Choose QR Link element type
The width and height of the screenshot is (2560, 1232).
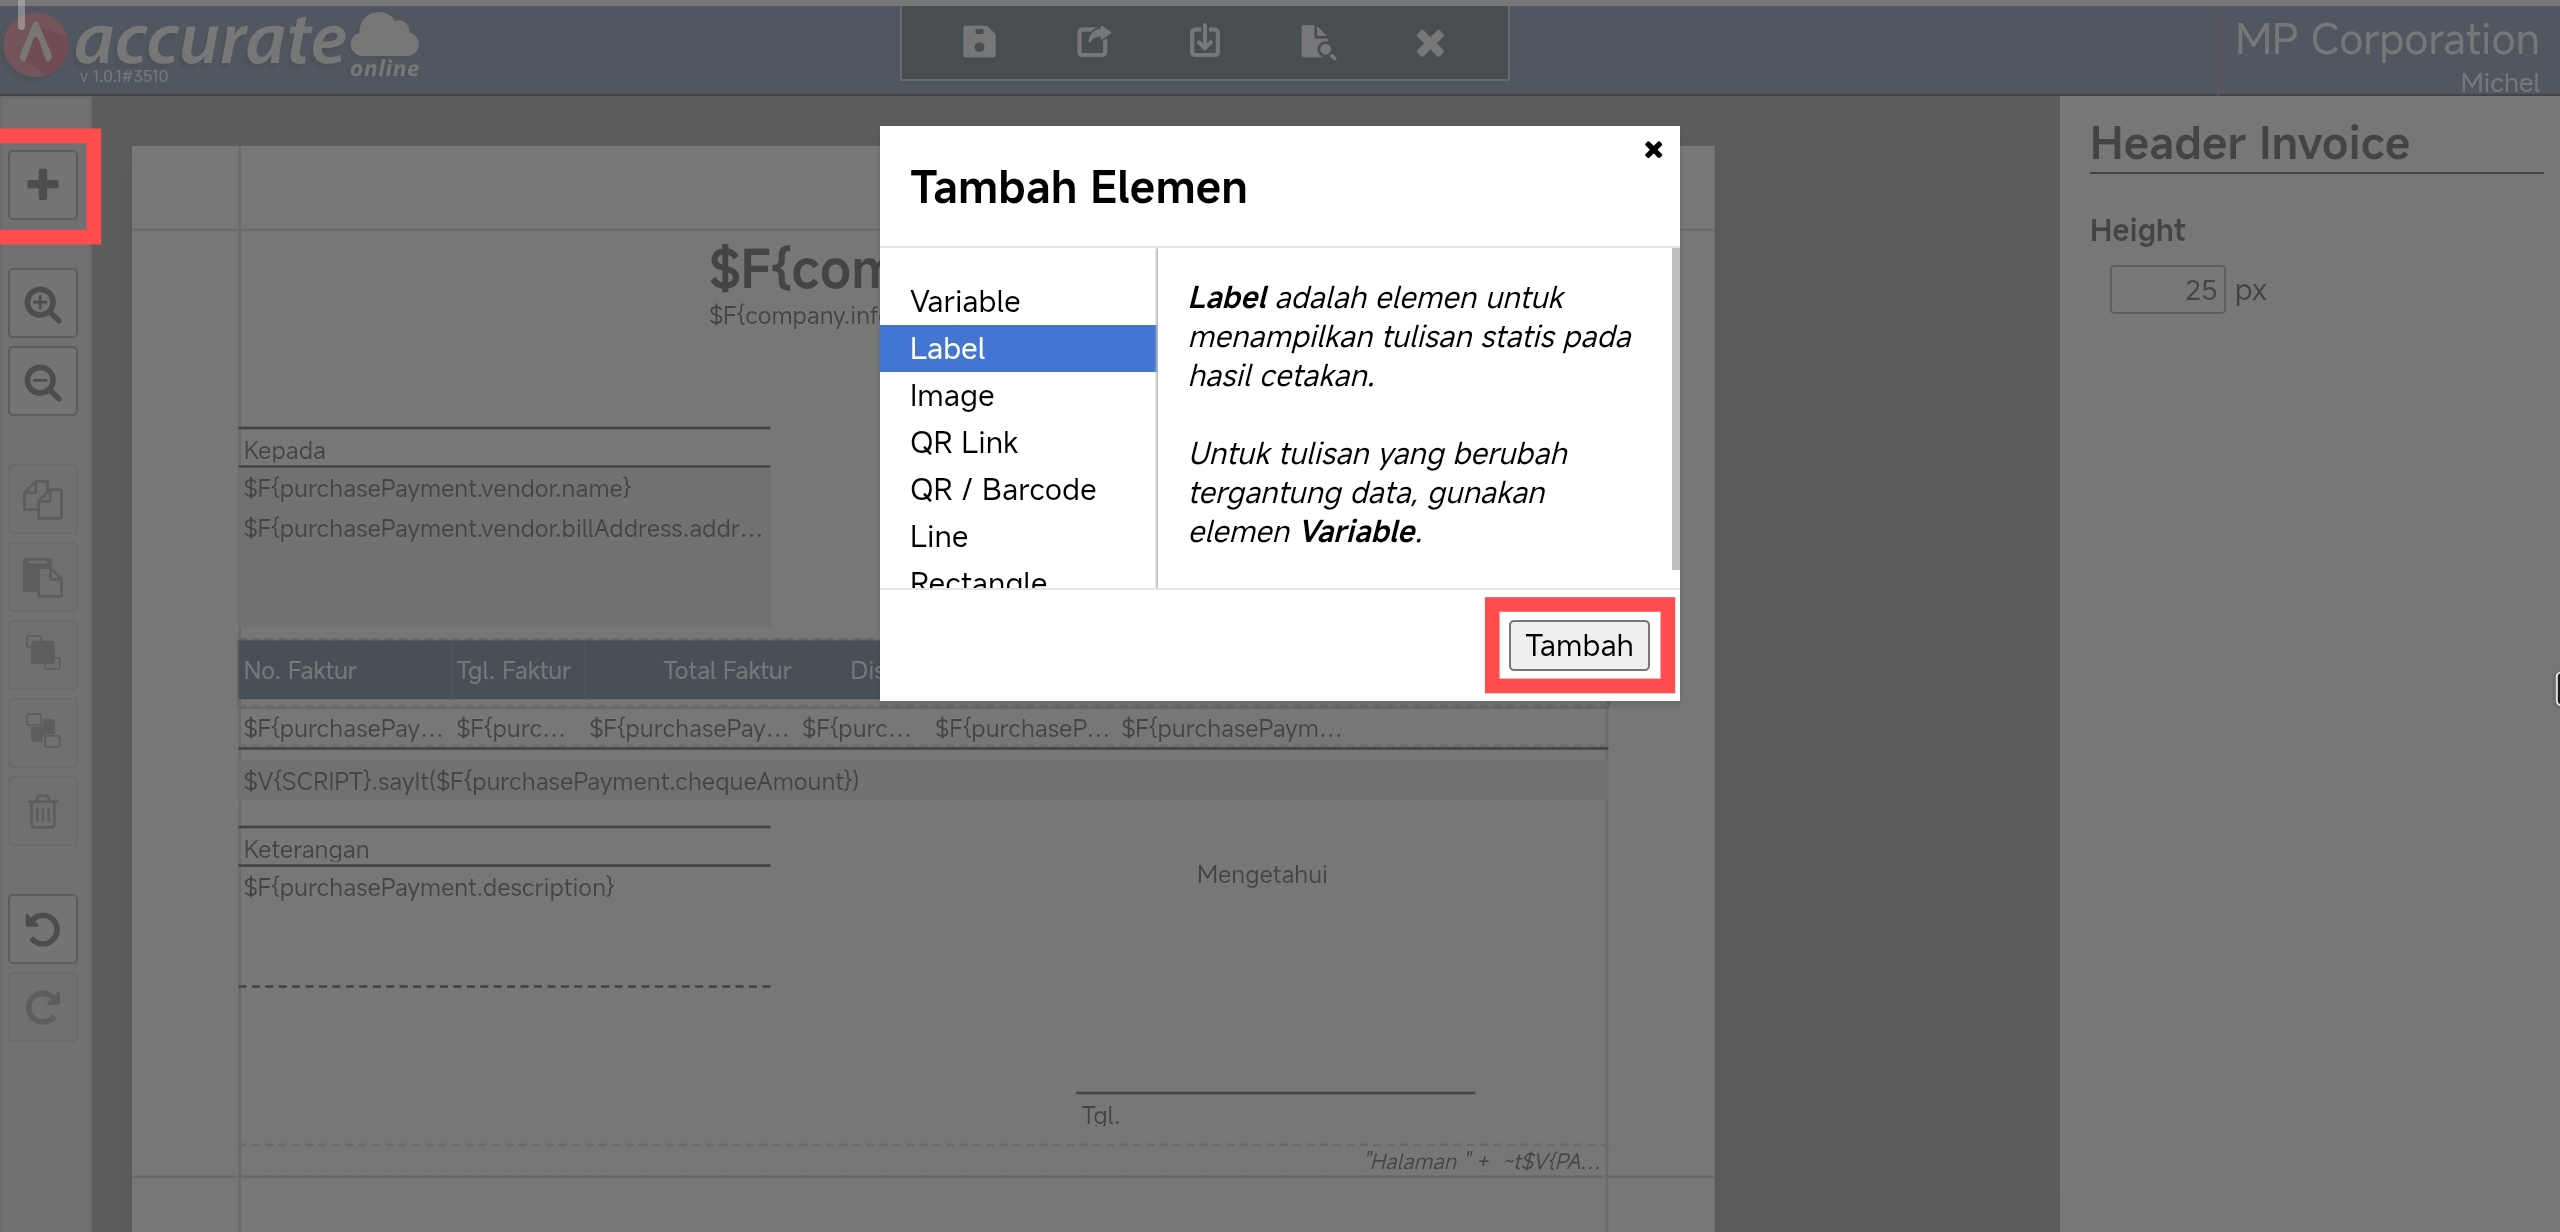(x=963, y=442)
